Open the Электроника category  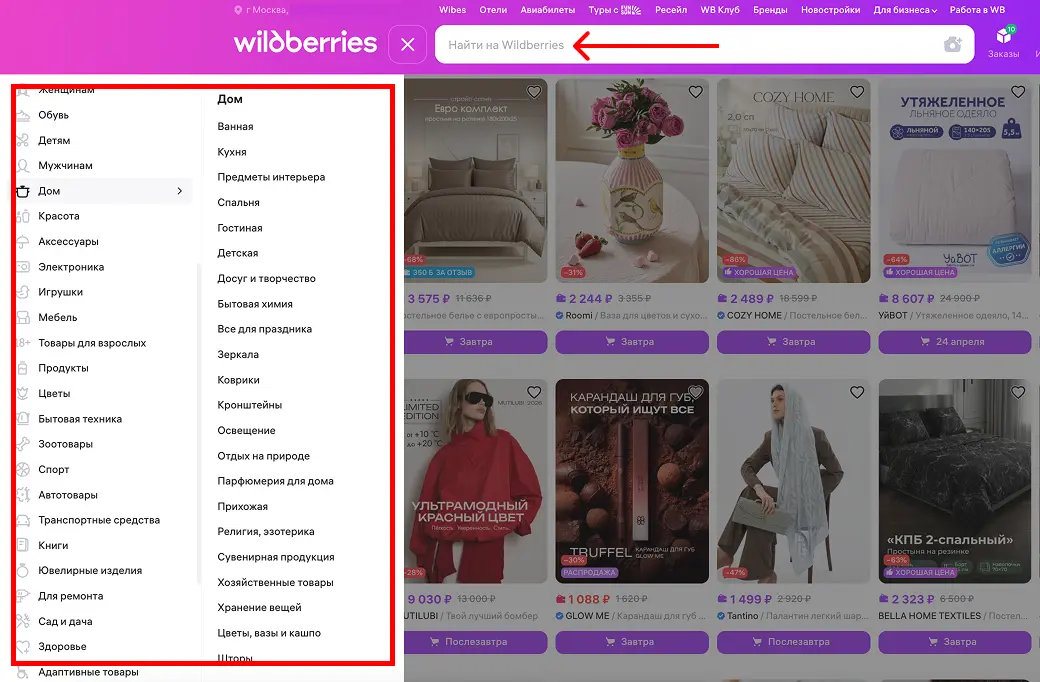click(71, 267)
